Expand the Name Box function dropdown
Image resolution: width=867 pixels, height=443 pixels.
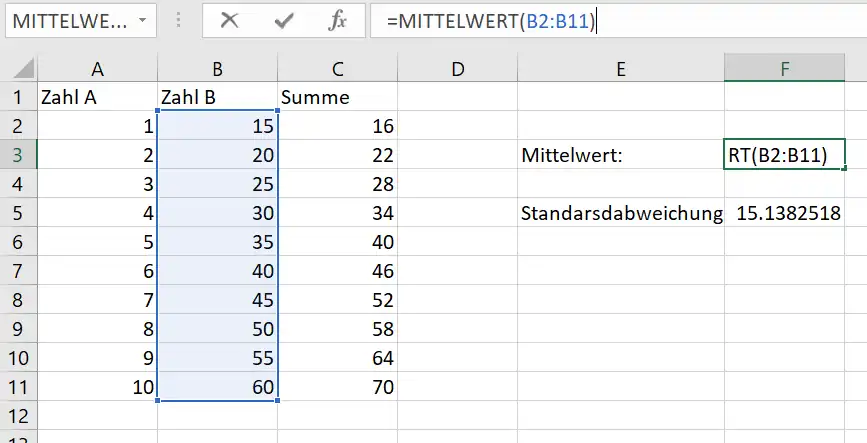(144, 21)
